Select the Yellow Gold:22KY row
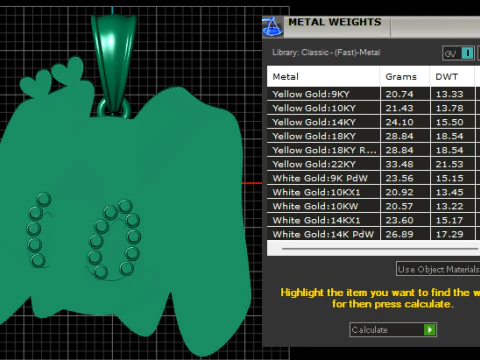The height and width of the screenshot is (360, 480). click(x=373, y=164)
